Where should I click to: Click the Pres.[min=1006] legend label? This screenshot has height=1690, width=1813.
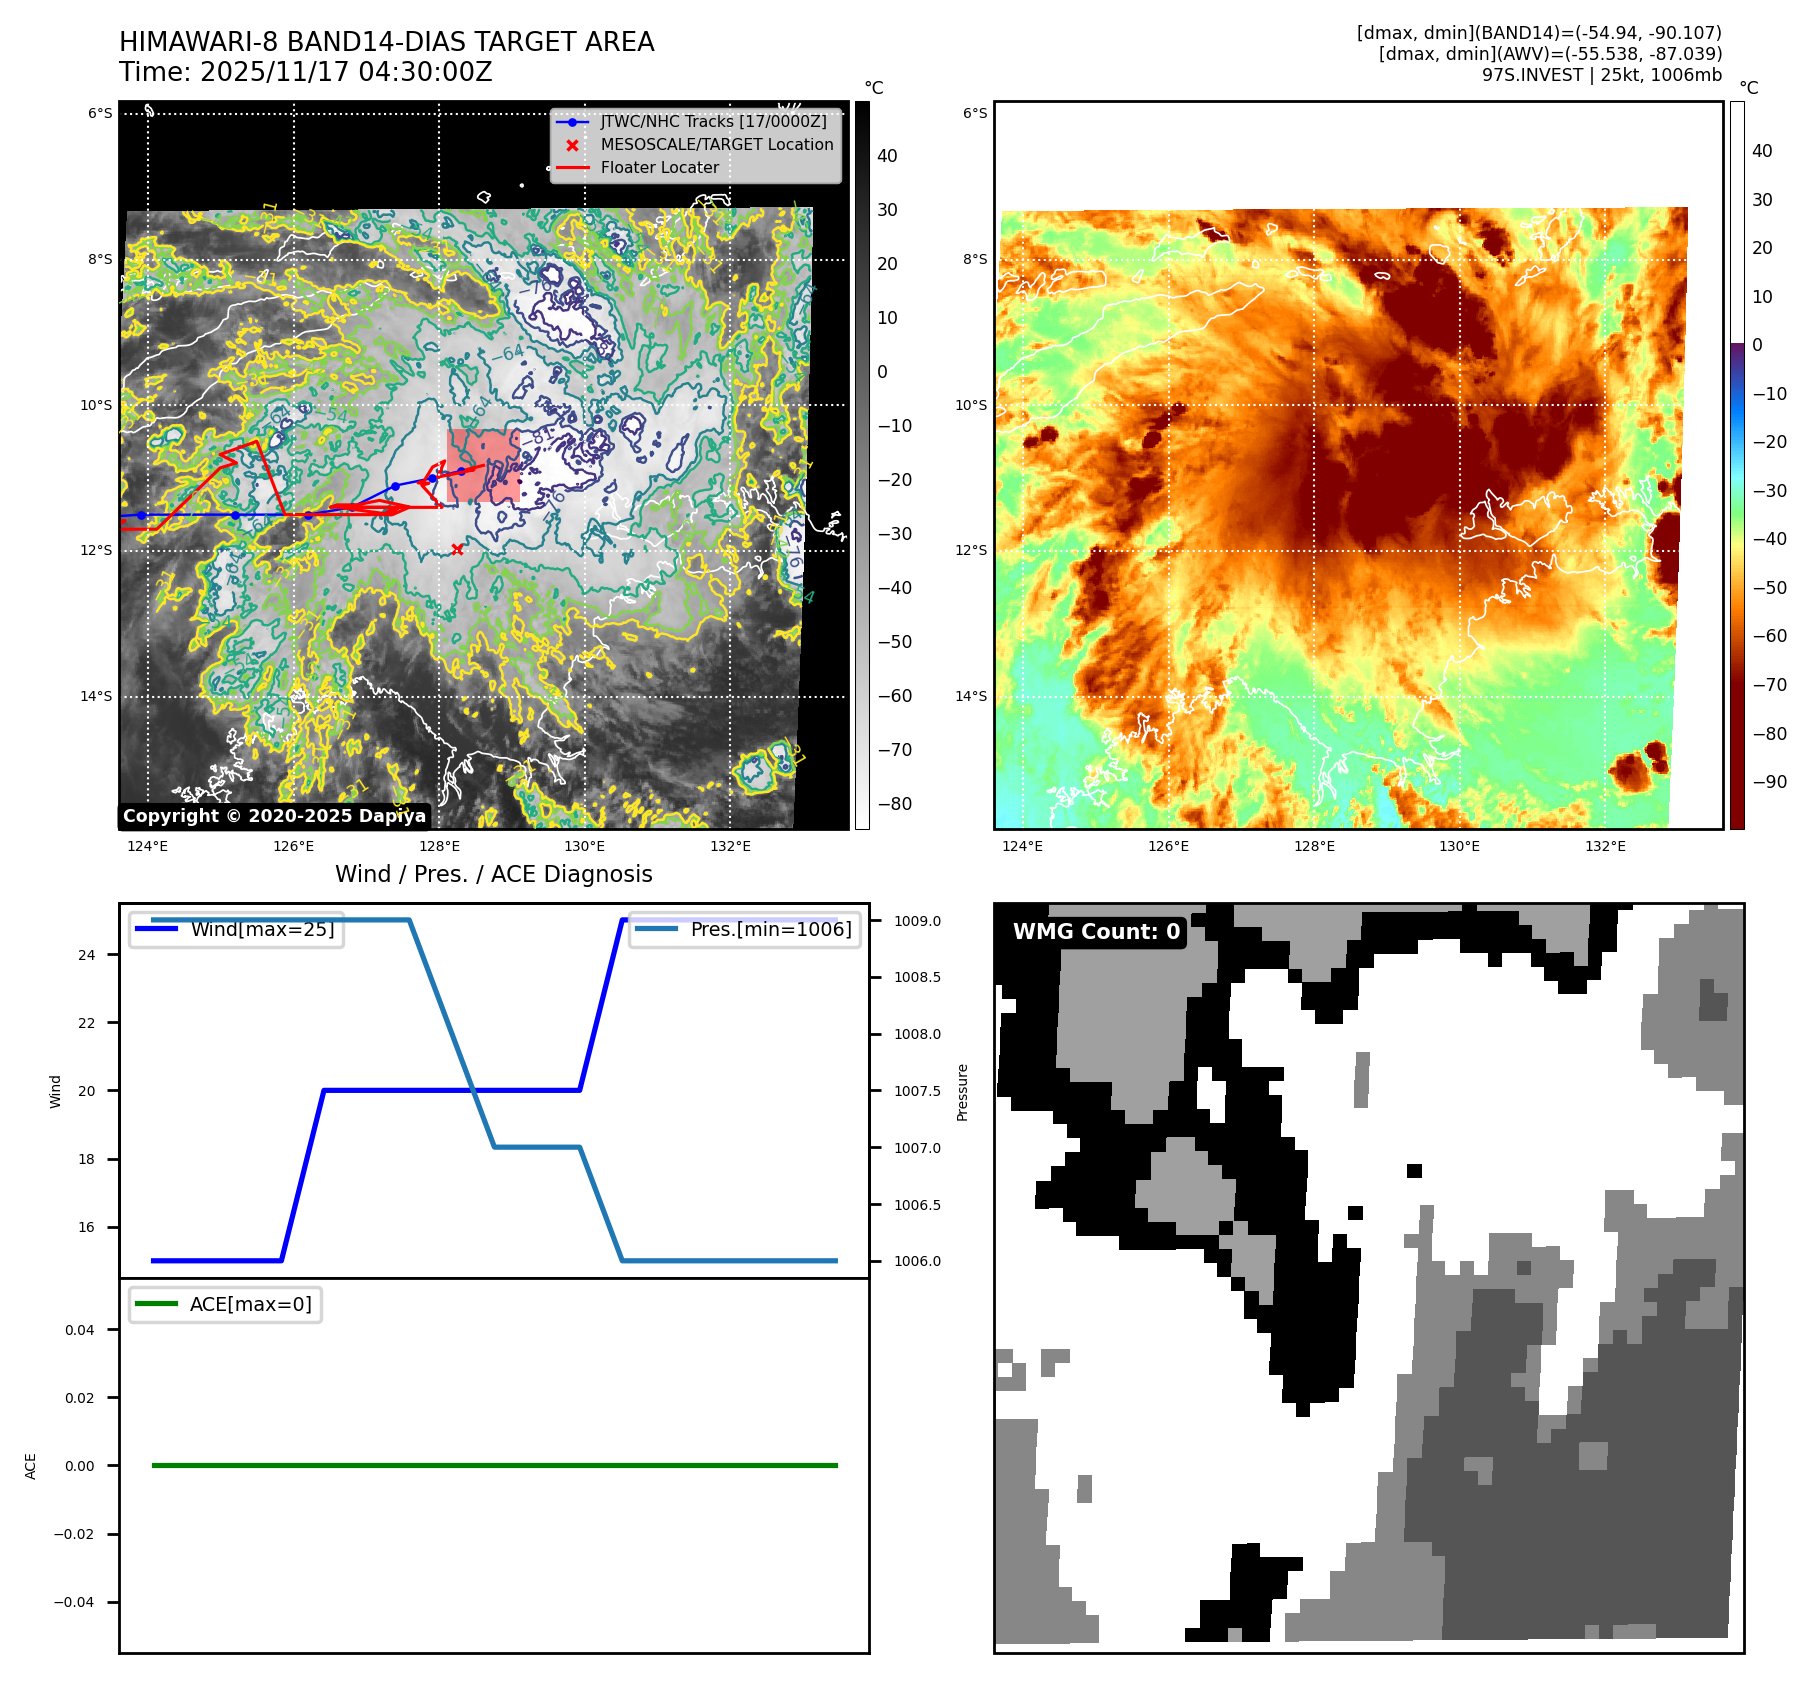770,929
